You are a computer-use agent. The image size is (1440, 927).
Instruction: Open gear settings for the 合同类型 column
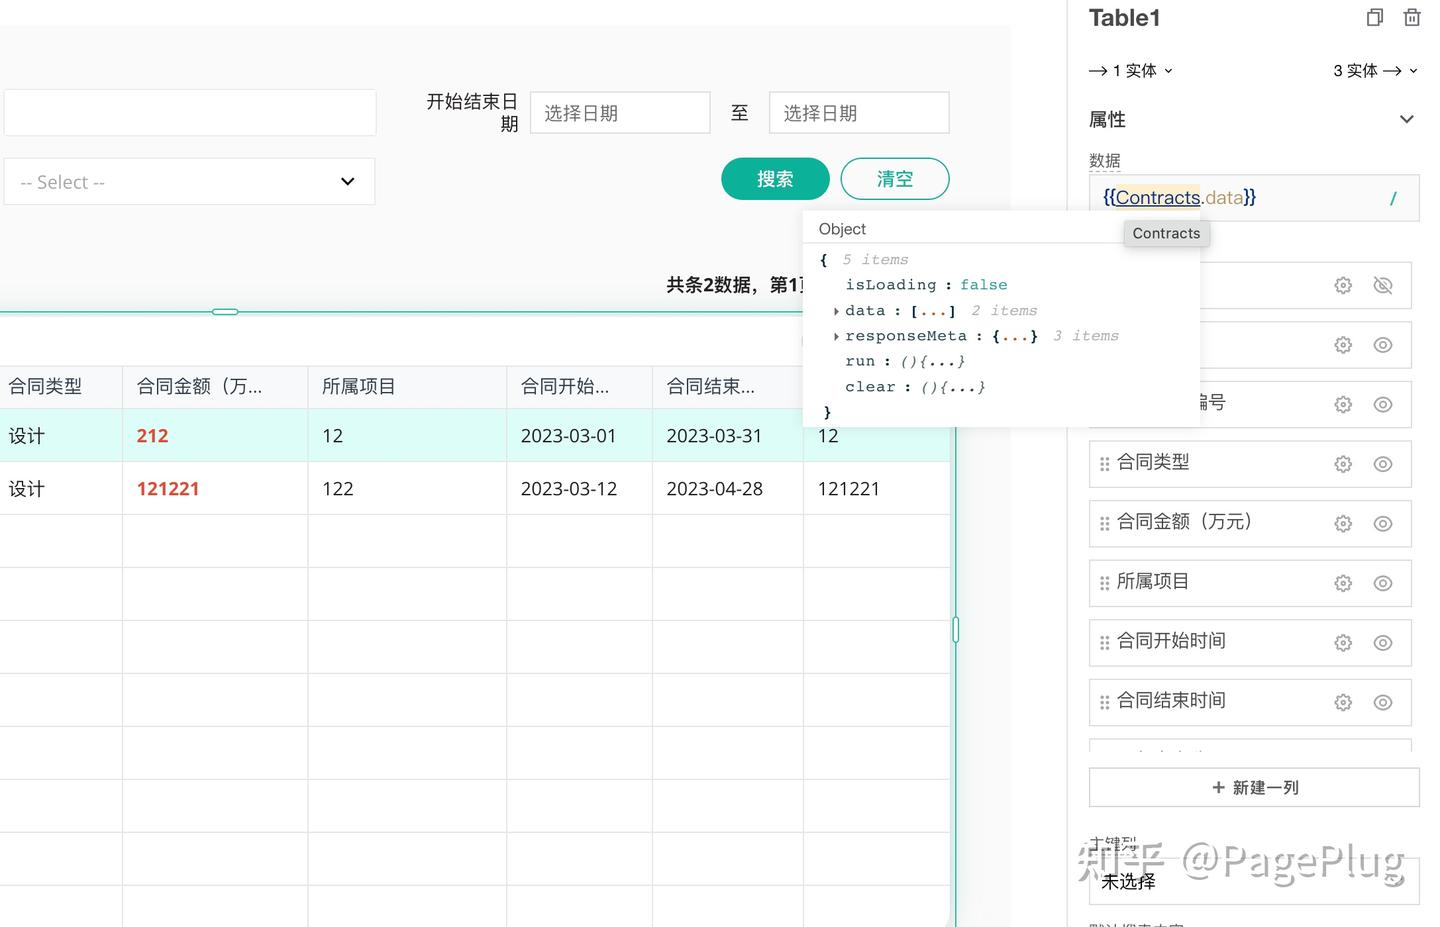(x=1342, y=463)
